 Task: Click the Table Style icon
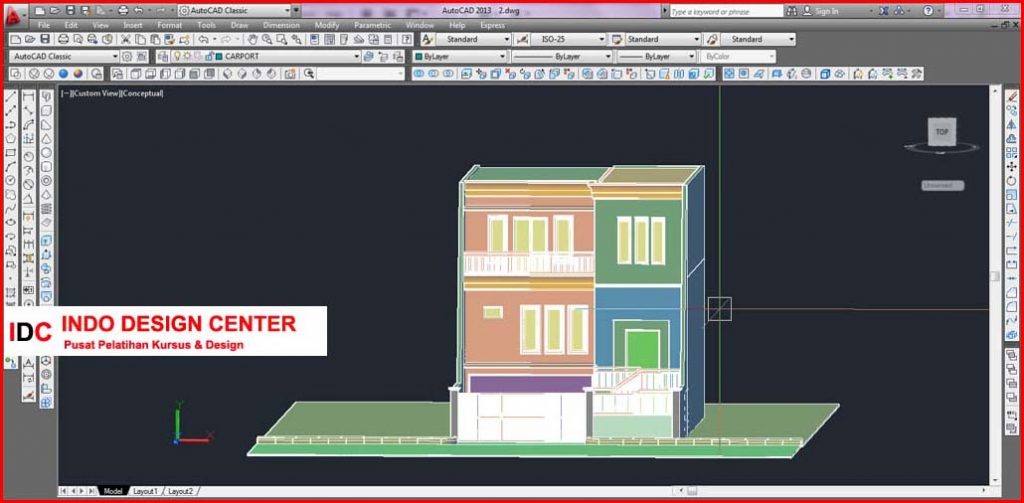616,39
